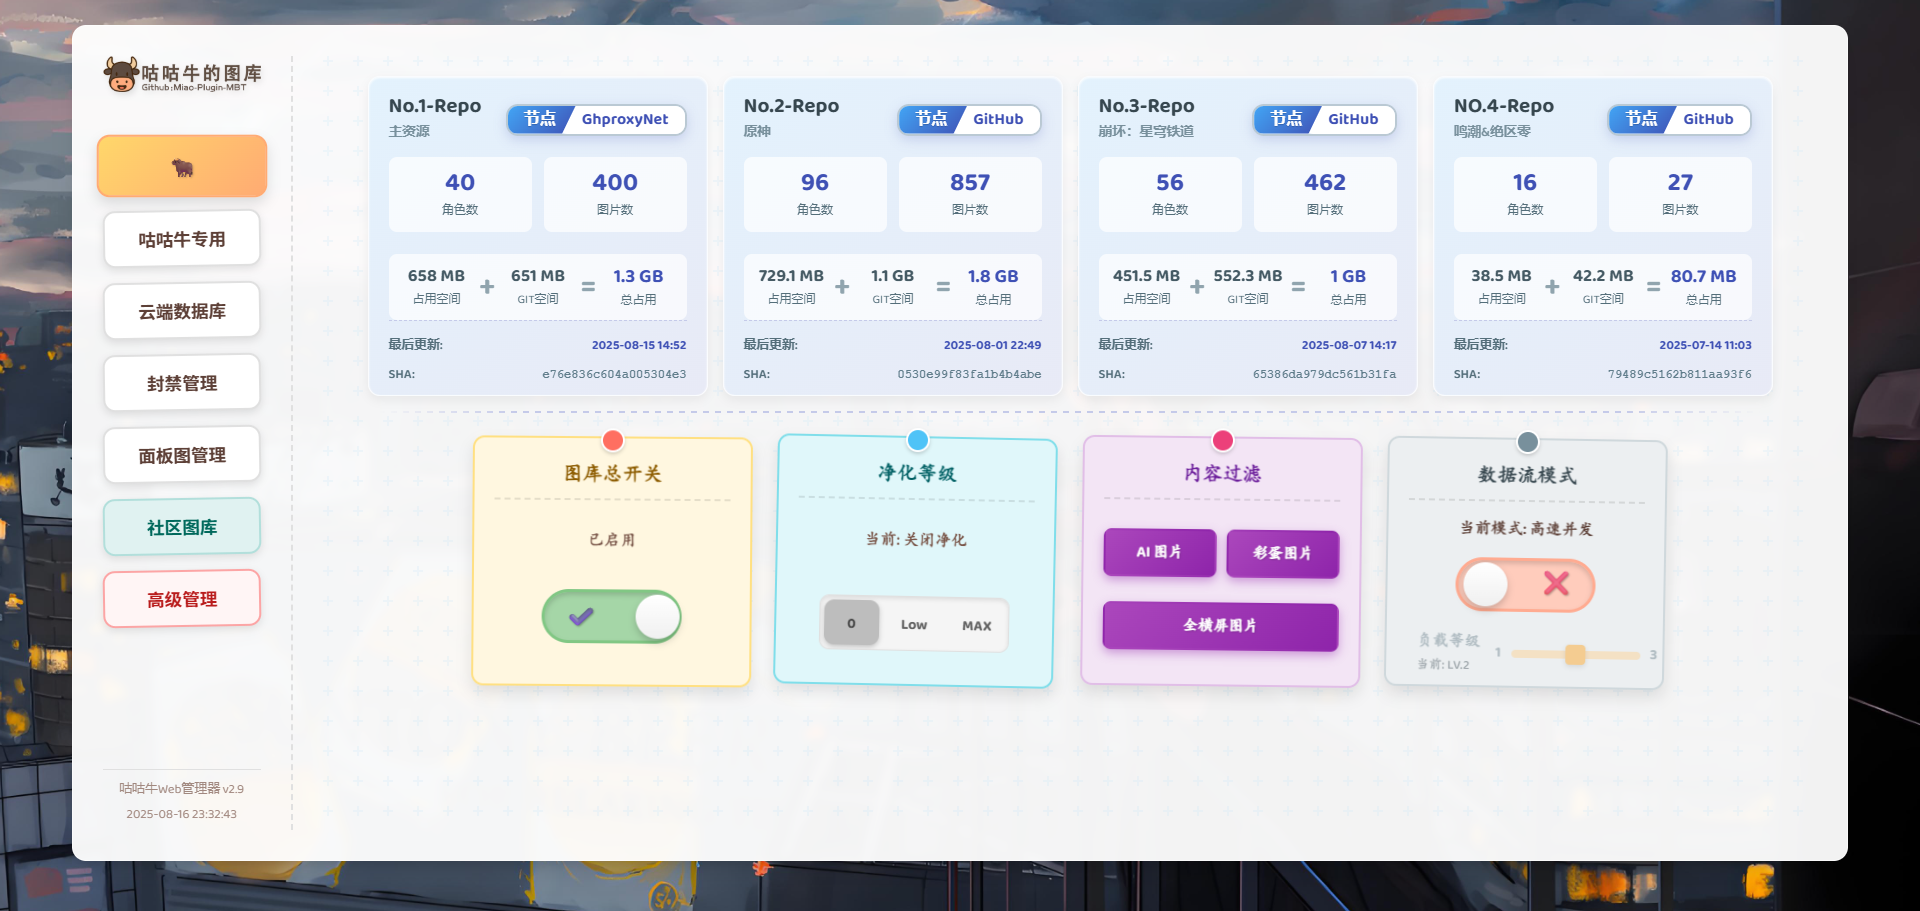
Task: Toggle the 全横屏图片 filter button
Action: [1220, 626]
